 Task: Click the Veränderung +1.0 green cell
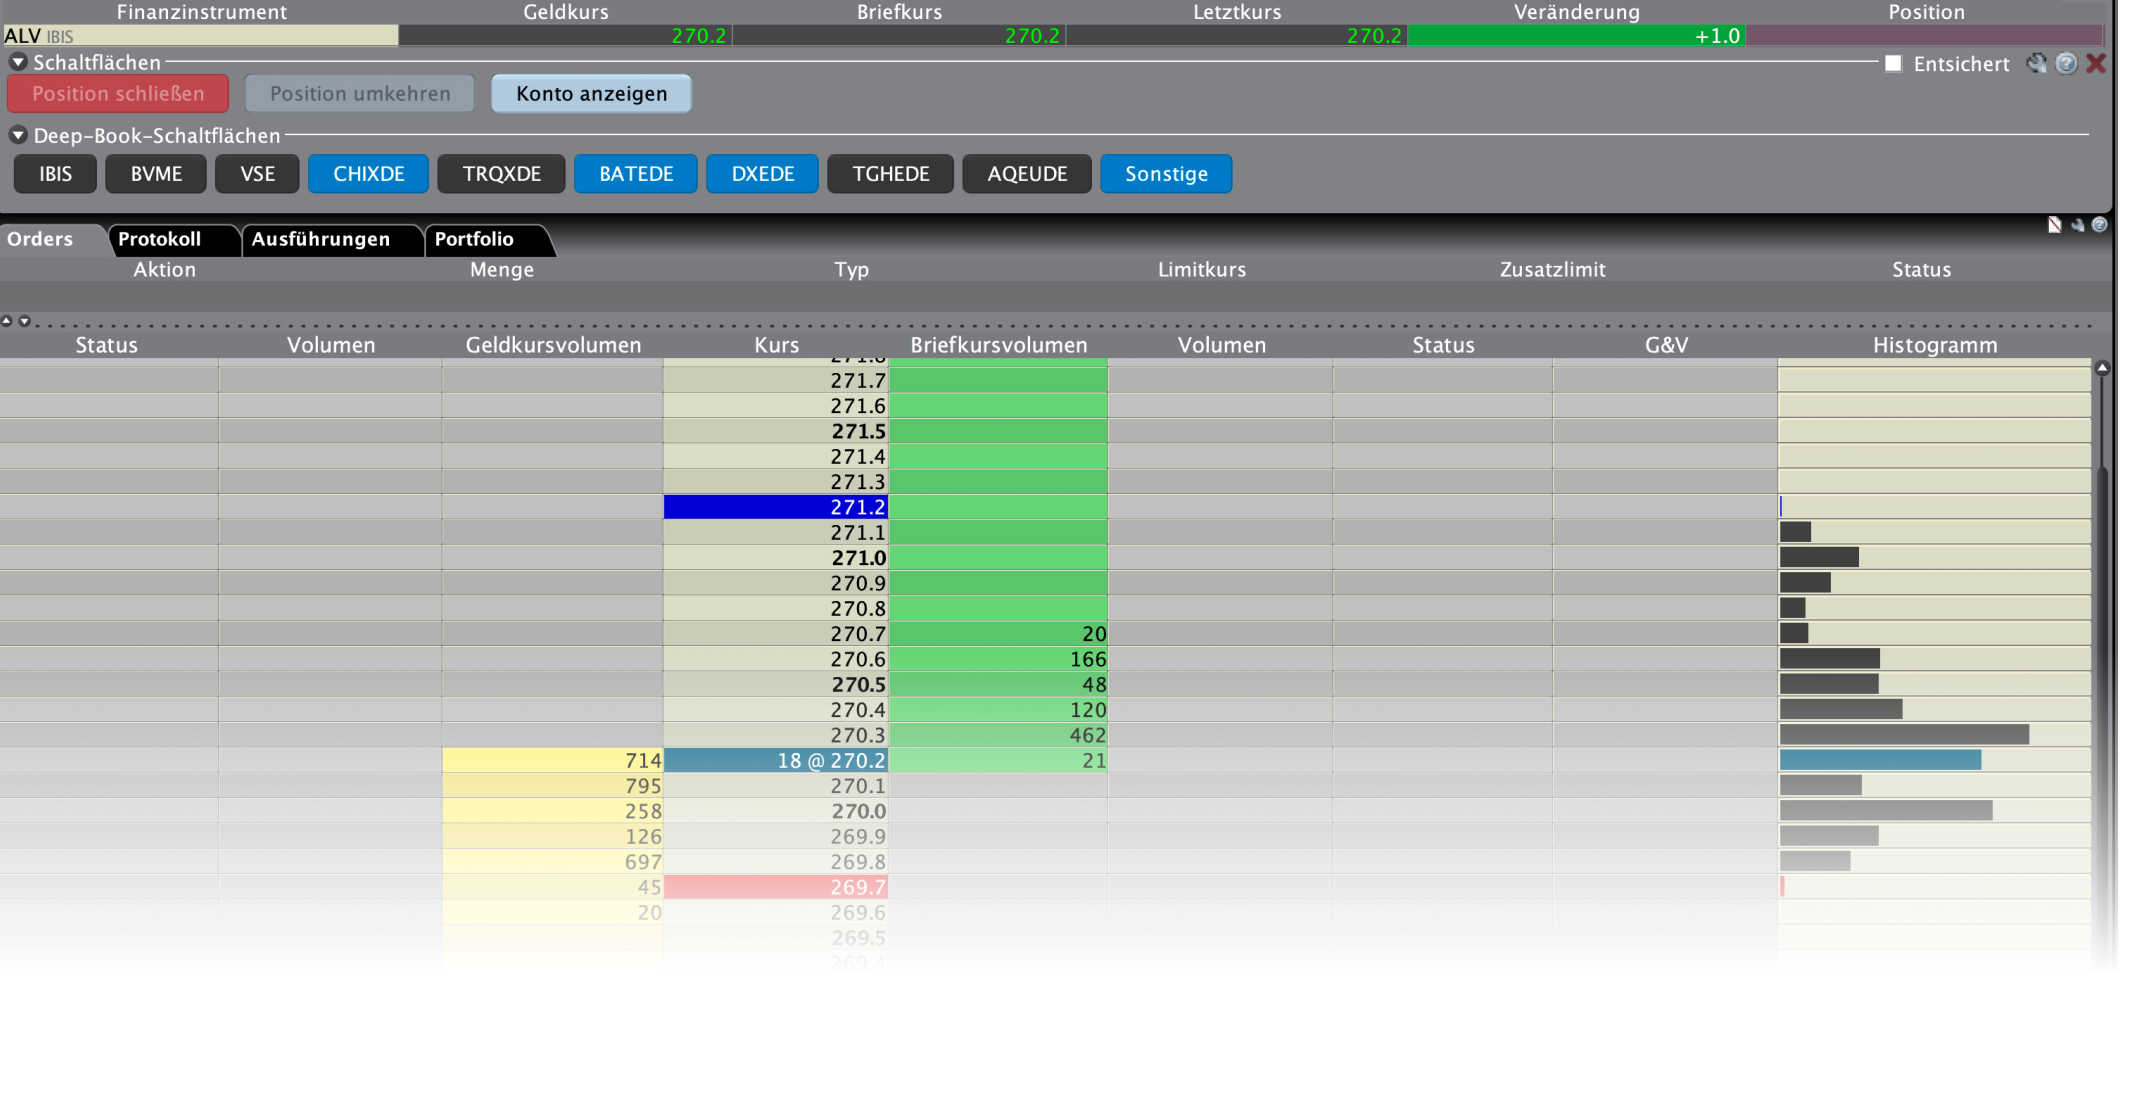click(x=1577, y=36)
